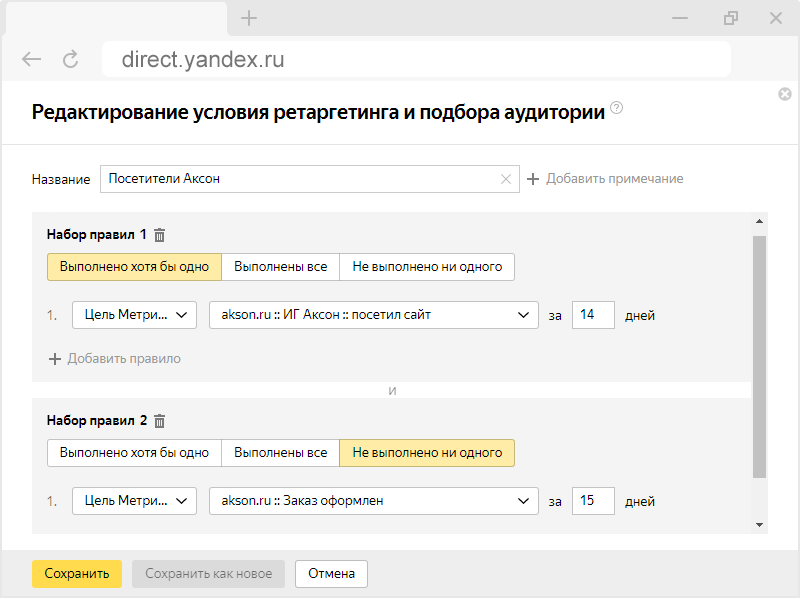Click the help question mark icon
This screenshot has height=598, width=800.
(x=616, y=108)
